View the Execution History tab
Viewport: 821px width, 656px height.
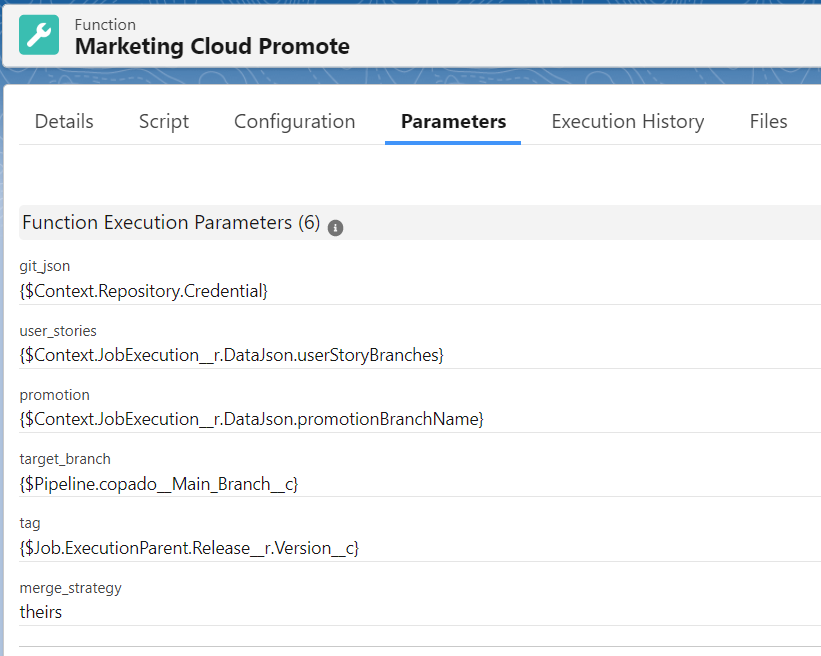[x=627, y=121]
